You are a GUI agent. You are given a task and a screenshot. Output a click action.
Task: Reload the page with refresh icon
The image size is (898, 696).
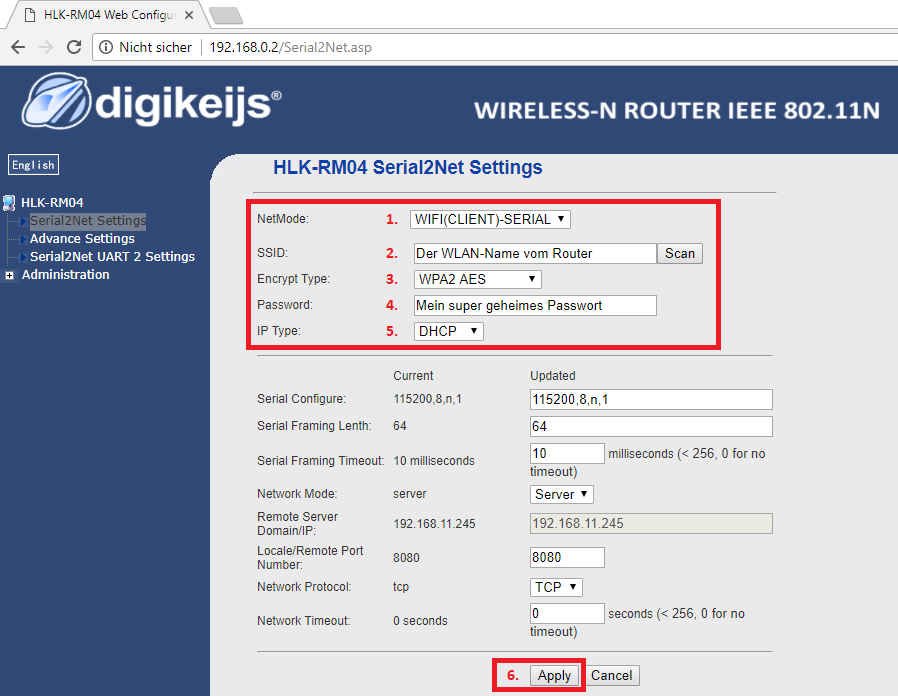pyautogui.click(x=73, y=47)
